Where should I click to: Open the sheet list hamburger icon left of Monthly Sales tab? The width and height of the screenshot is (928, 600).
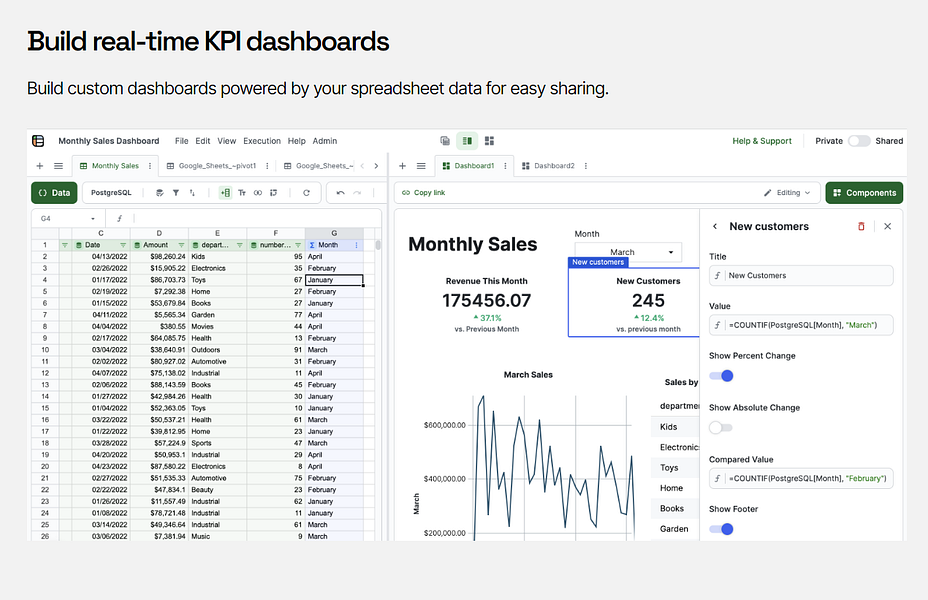click(x=58, y=166)
